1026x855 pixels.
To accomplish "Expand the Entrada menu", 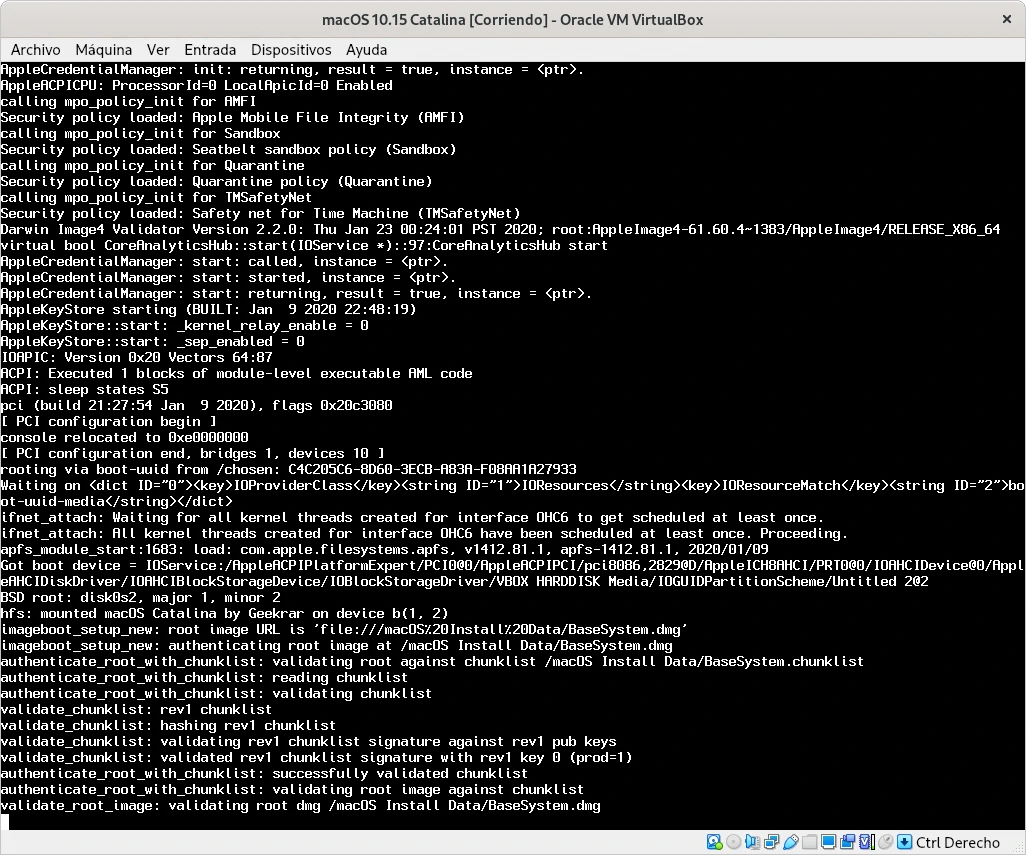I will click(210, 49).
